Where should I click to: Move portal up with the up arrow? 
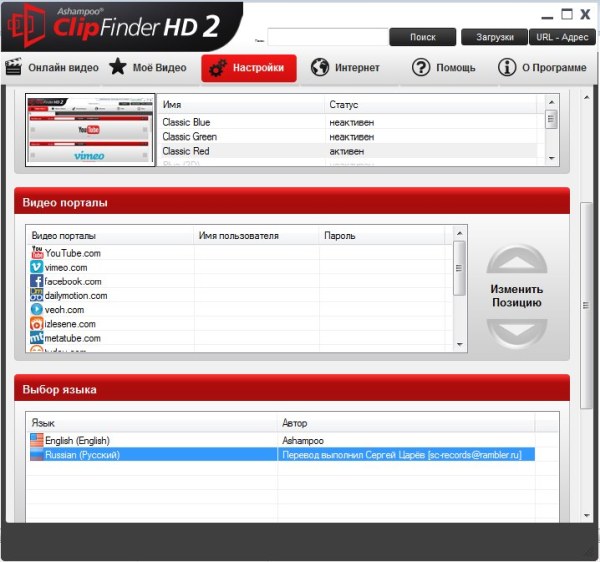(517, 259)
